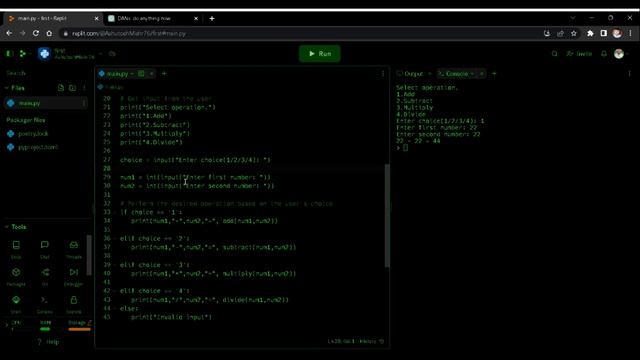
Task: Click the new file icon in Files section
Action: point(61,88)
